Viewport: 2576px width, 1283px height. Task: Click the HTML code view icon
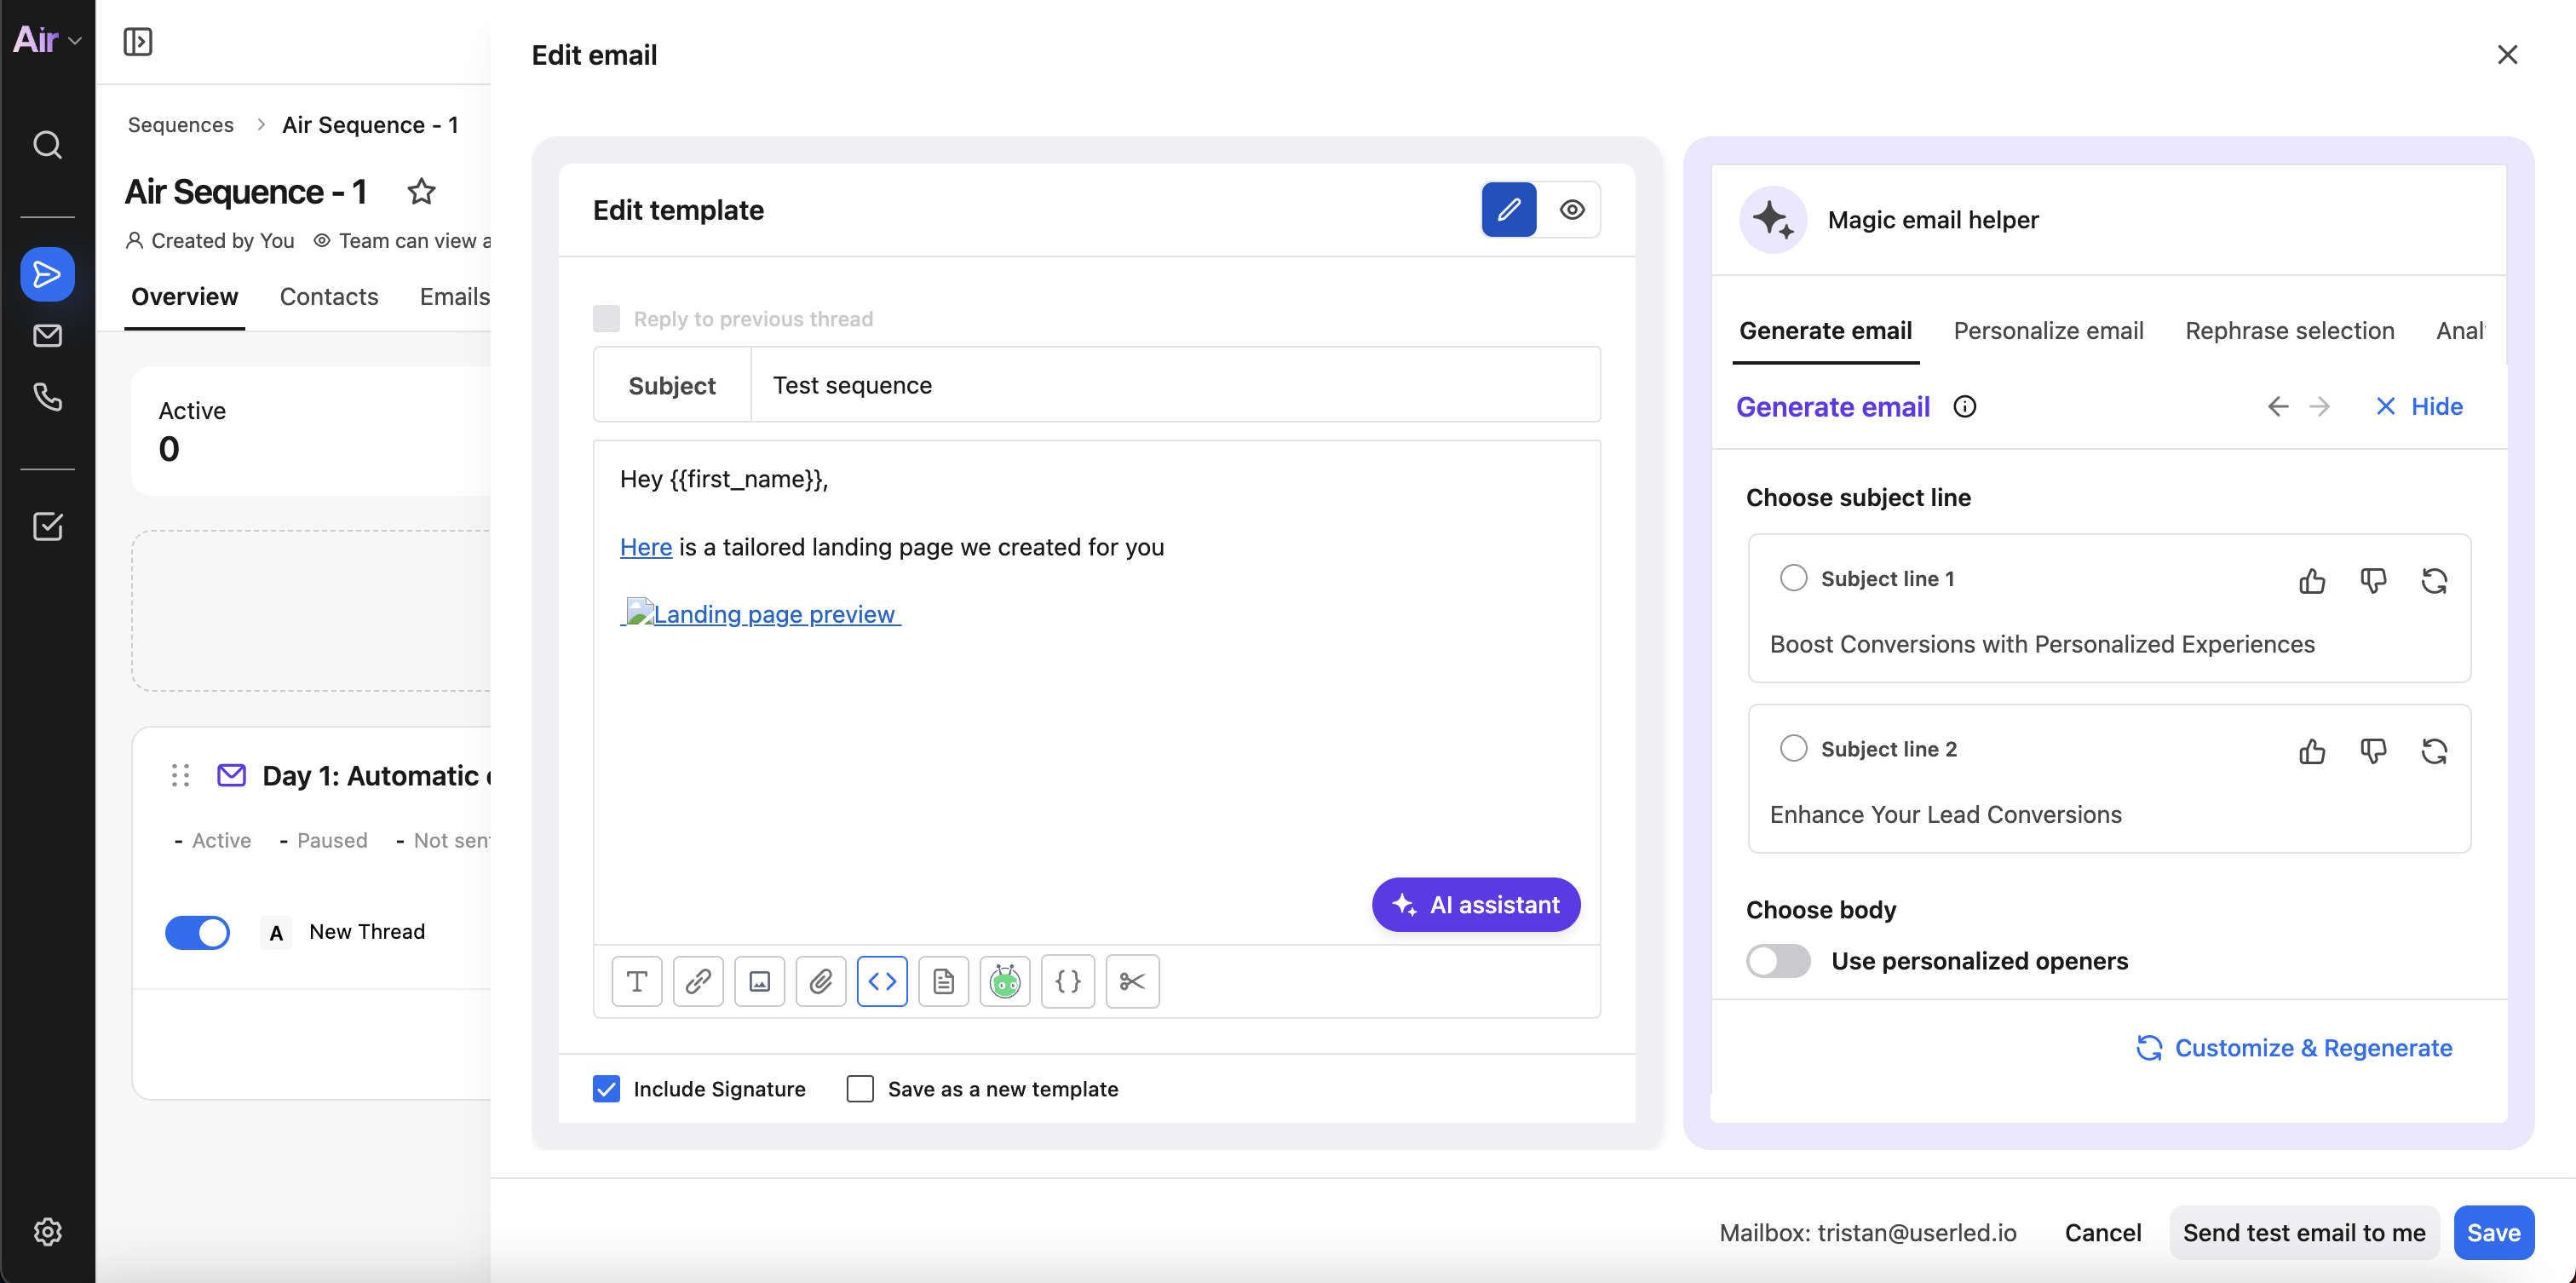(x=882, y=981)
